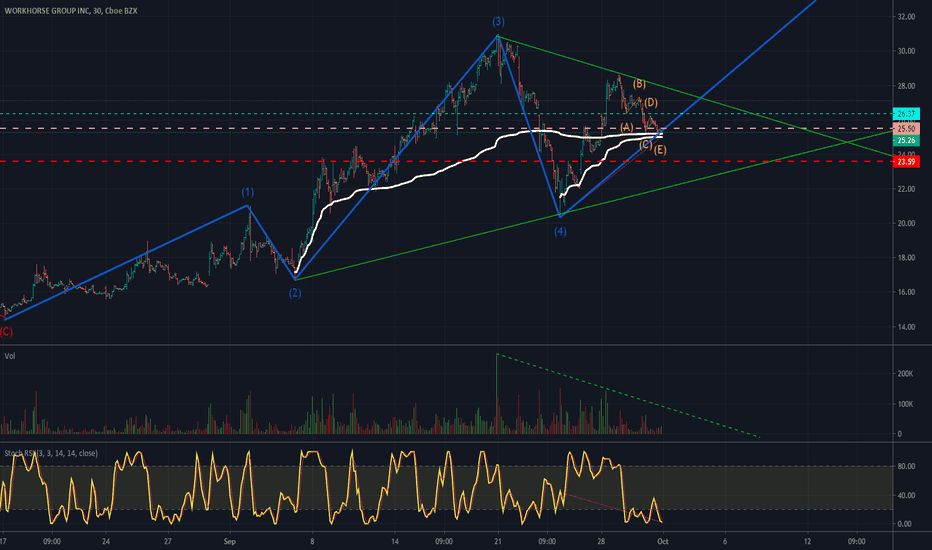
Task: Select the red 23.59 price label
Action: [906, 162]
